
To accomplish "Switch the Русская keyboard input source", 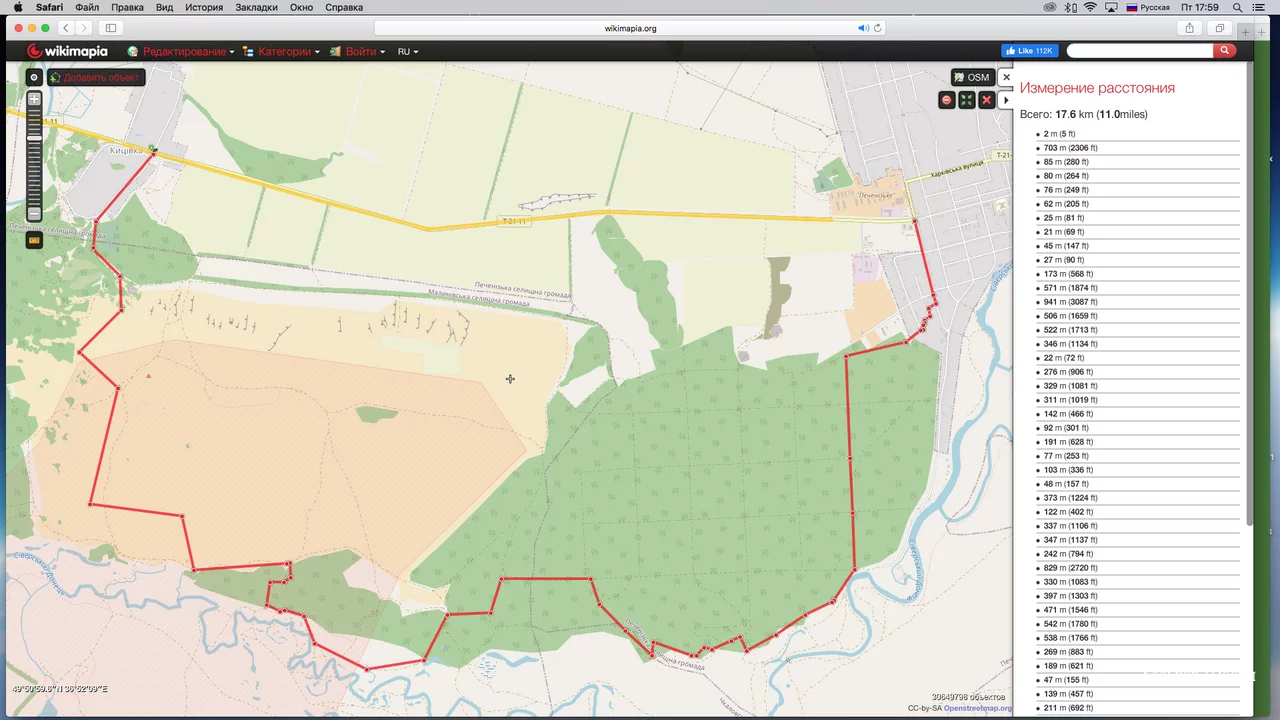I will click(1148, 7).
